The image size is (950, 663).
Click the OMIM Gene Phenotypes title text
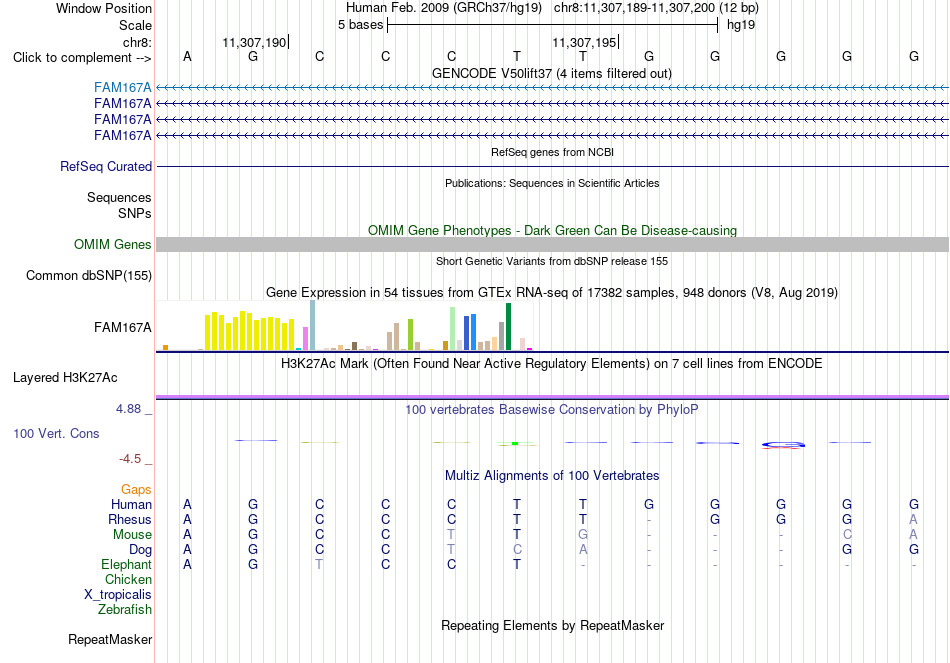pos(552,230)
